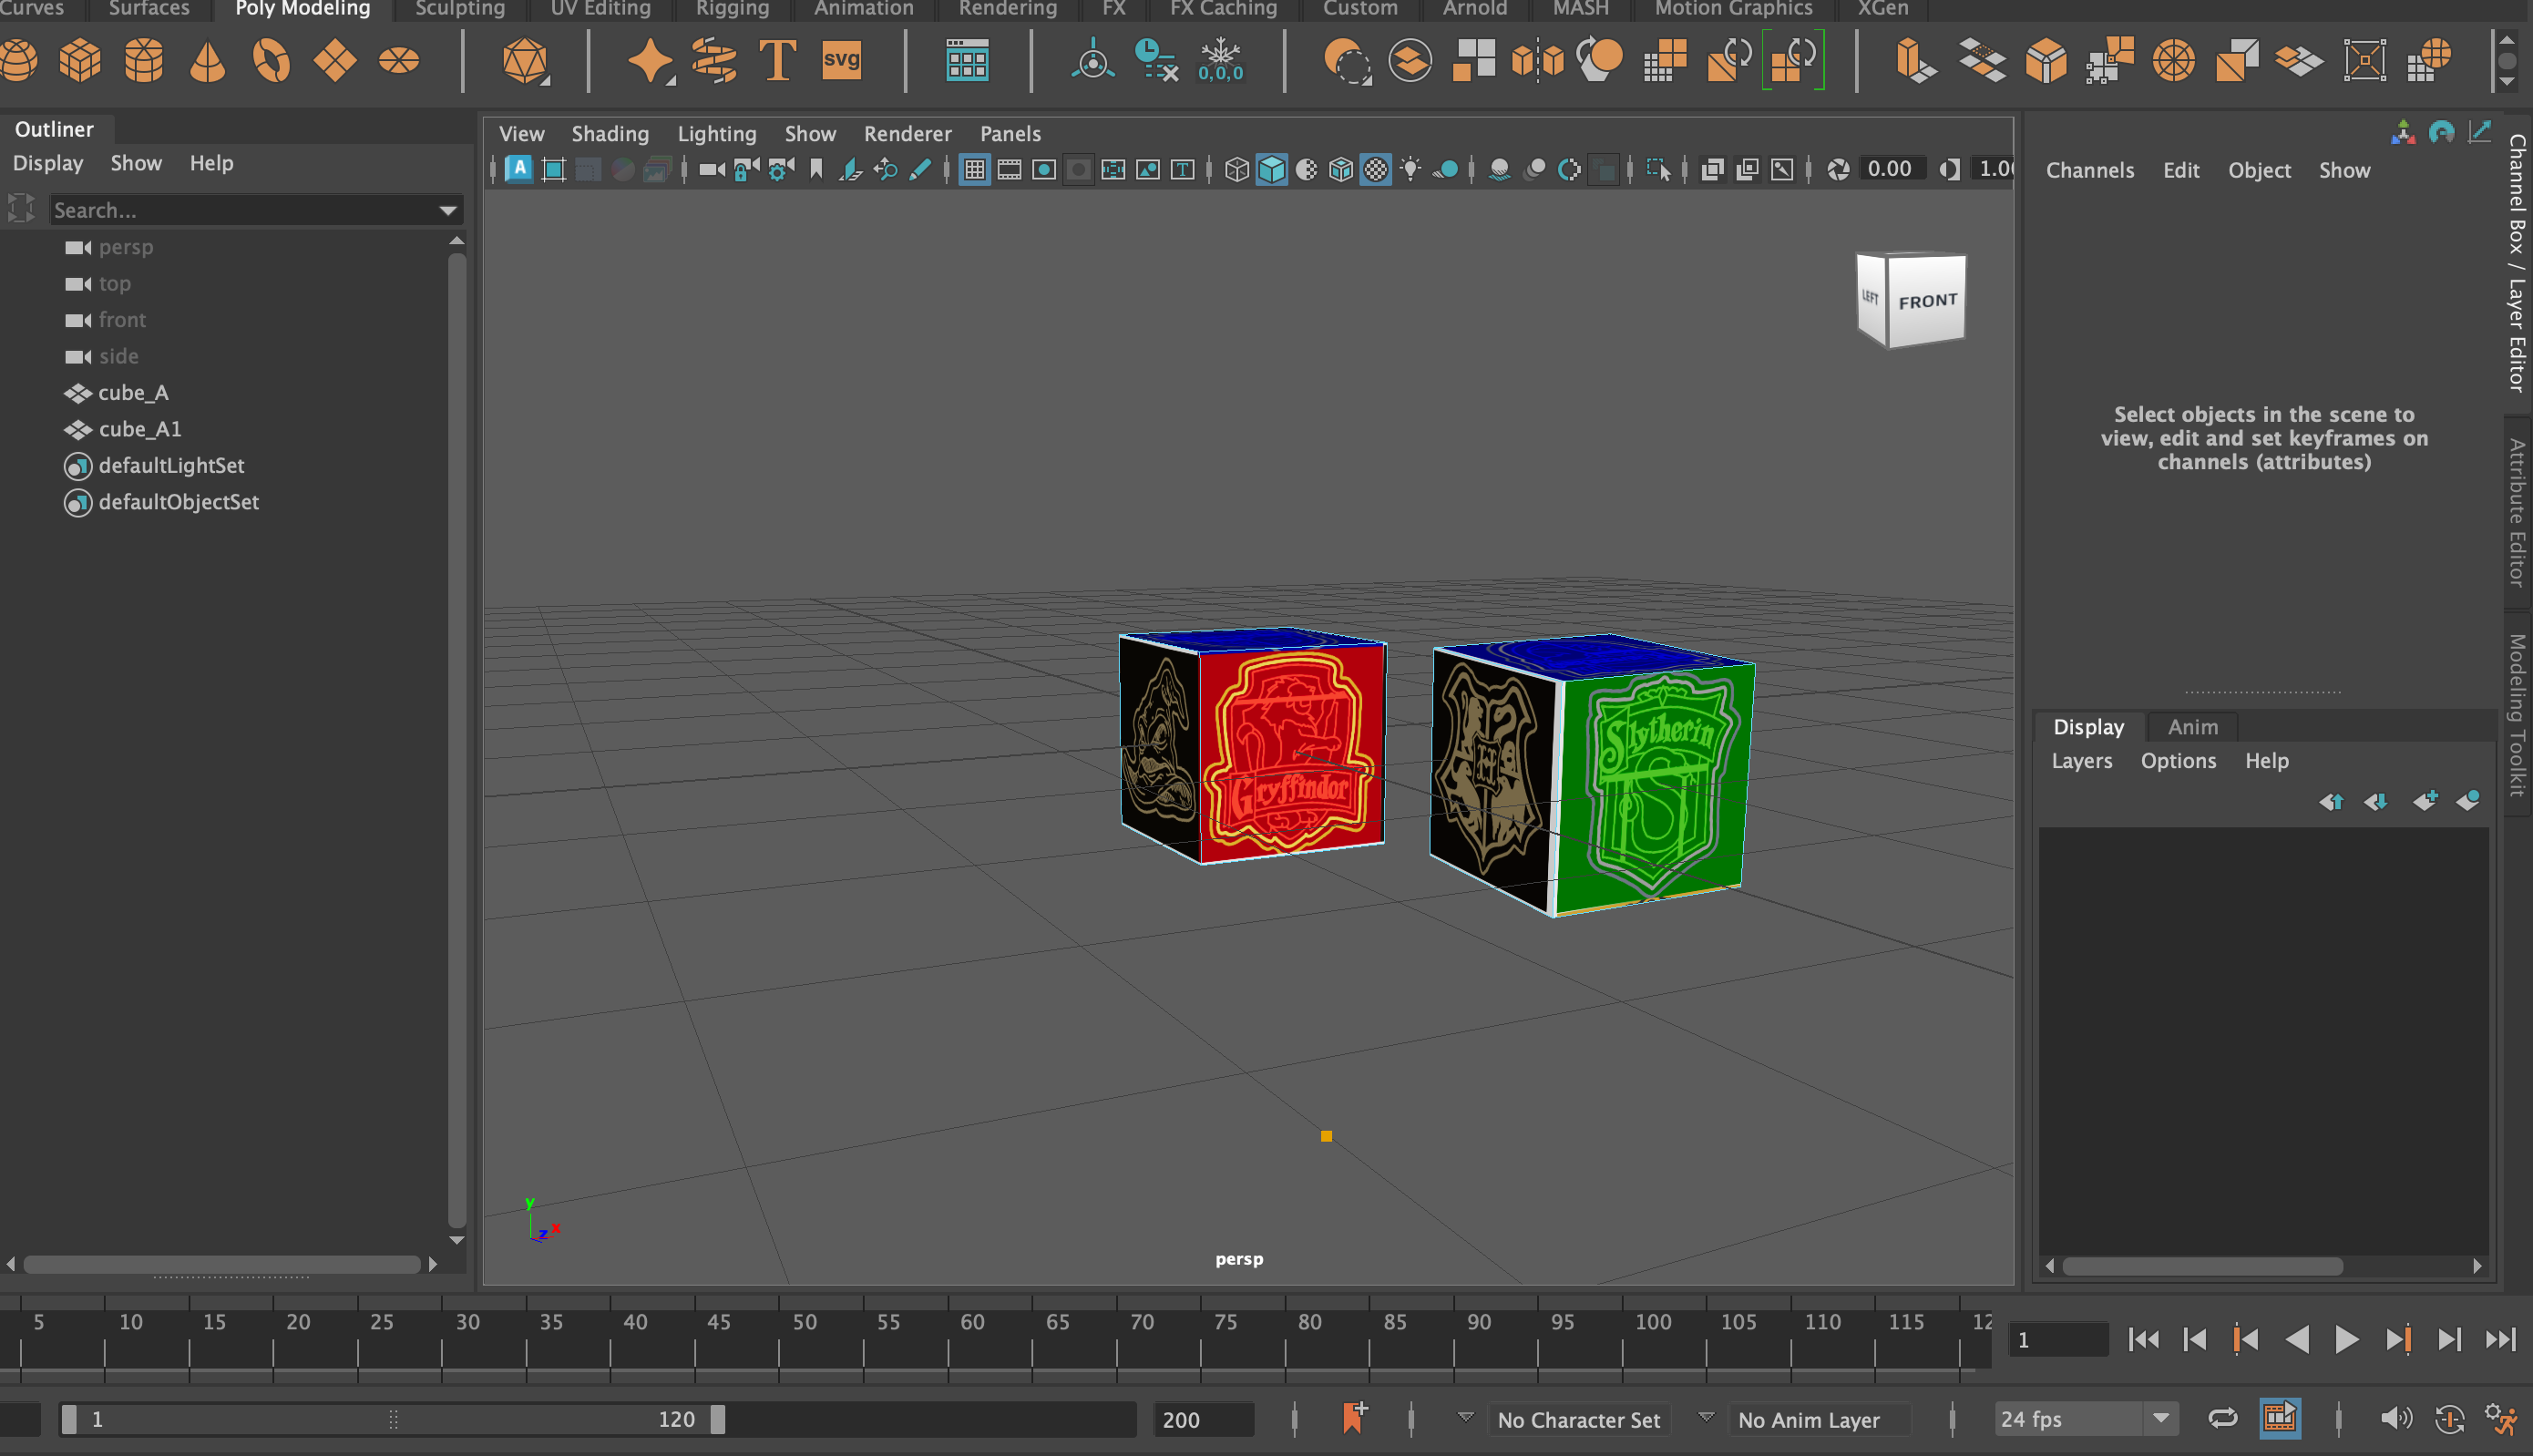The image size is (2533, 1456).
Task: Switch to the Anim layer tab
Action: pyautogui.click(x=2192, y=727)
